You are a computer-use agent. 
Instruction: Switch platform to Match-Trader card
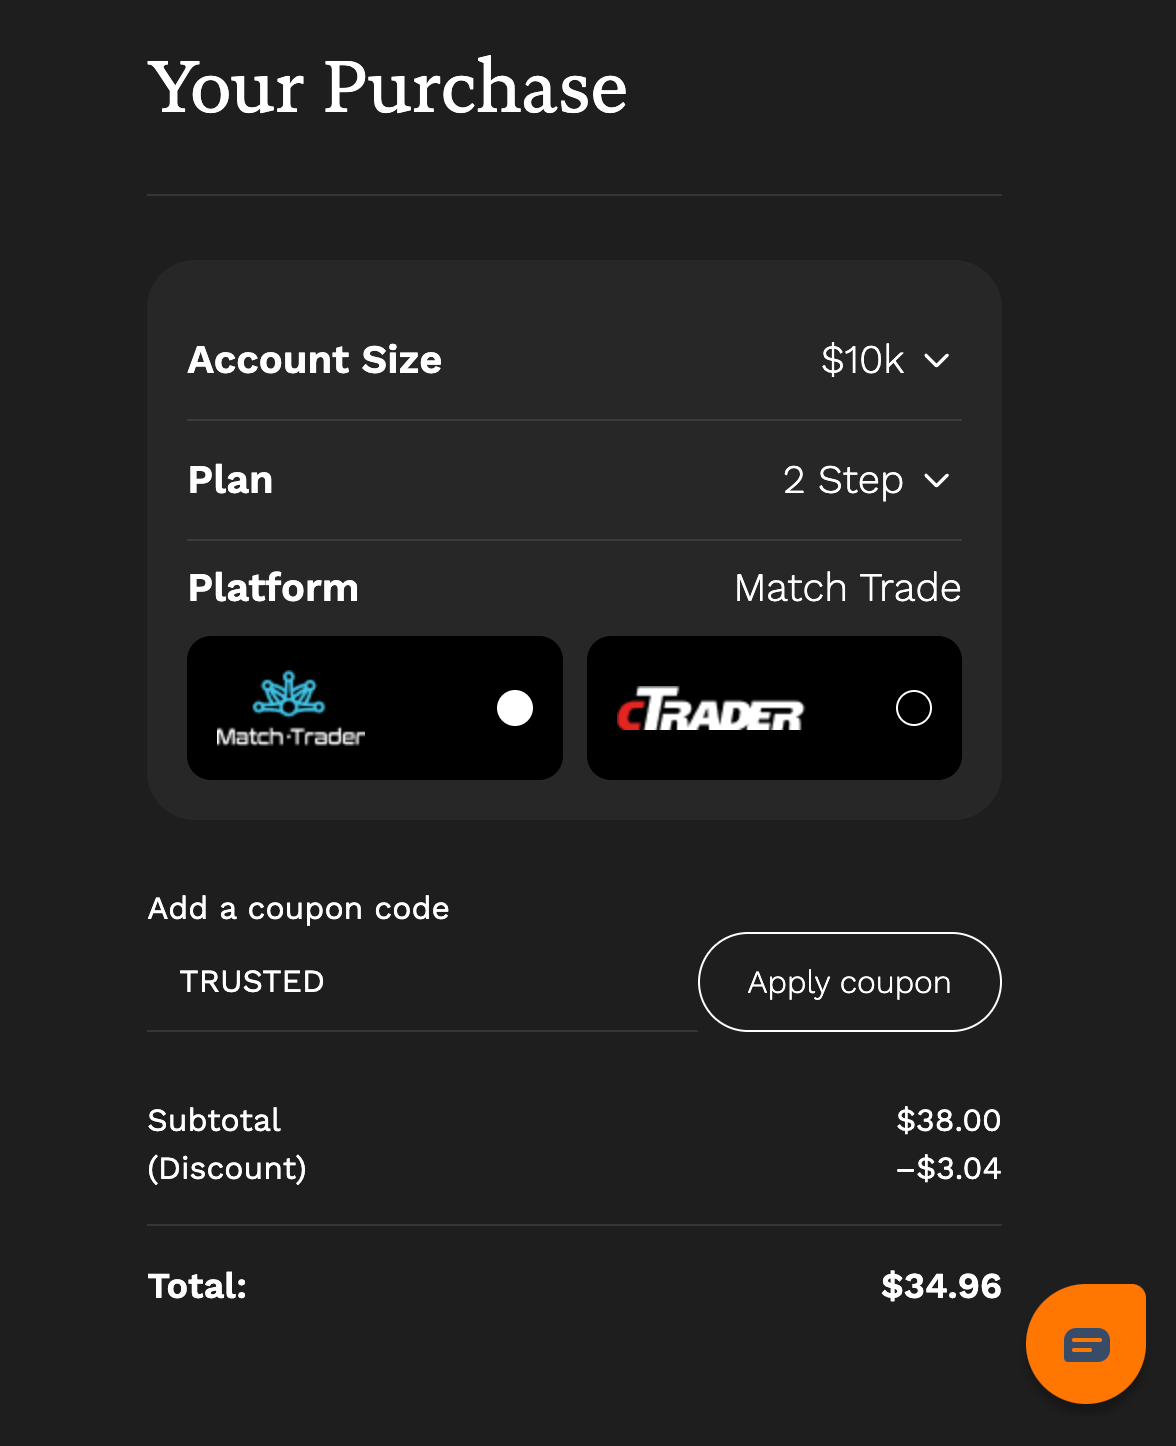(375, 707)
